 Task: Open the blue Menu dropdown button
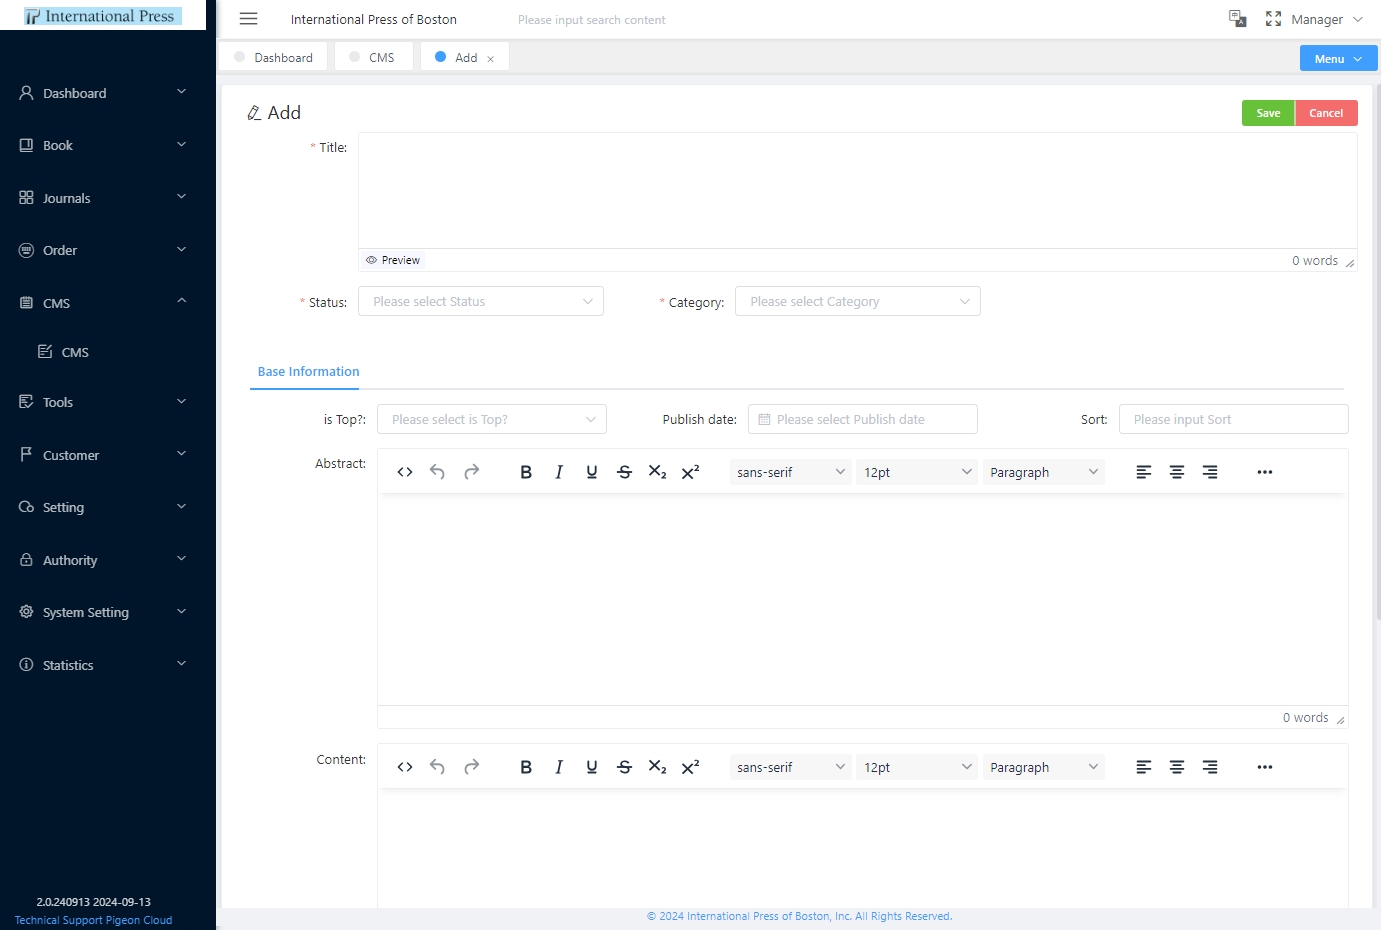[1339, 58]
